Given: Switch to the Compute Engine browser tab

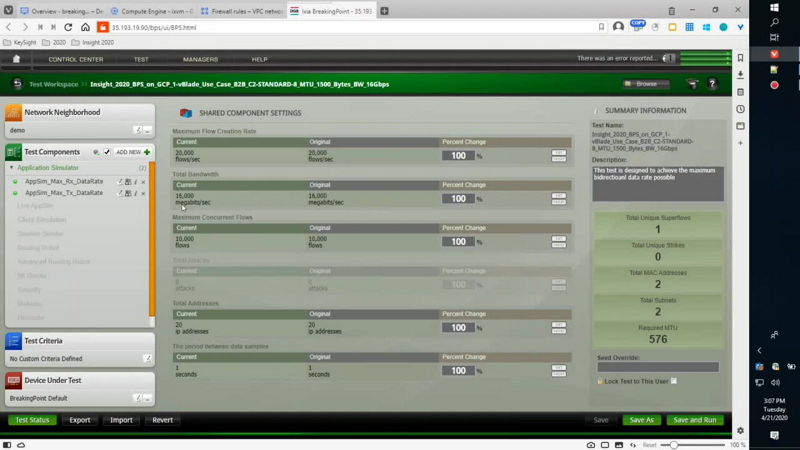Looking at the screenshot, I should click(x=152, y=11).
